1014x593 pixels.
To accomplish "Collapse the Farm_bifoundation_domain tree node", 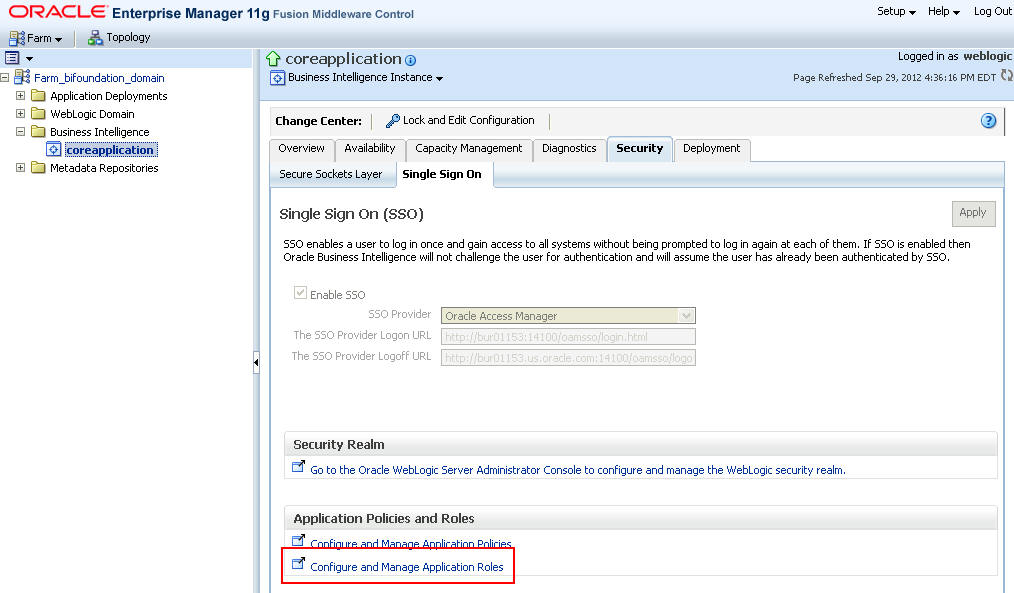I will point(5,78).
